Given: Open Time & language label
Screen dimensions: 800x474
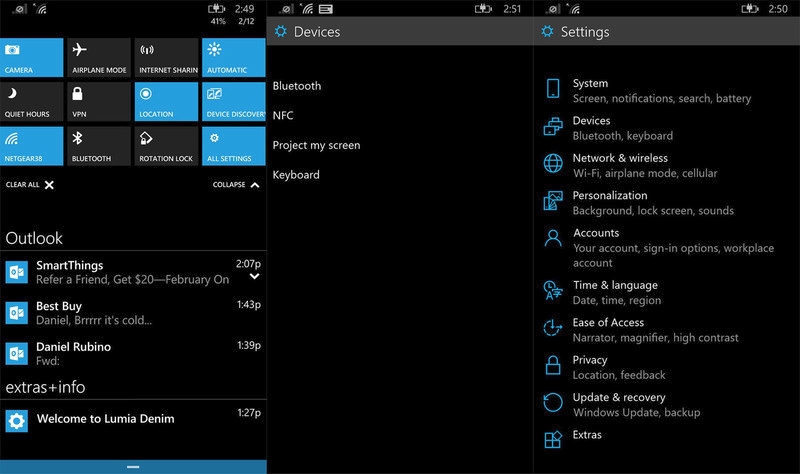Looking at the screenshot, I should (615, 285).
